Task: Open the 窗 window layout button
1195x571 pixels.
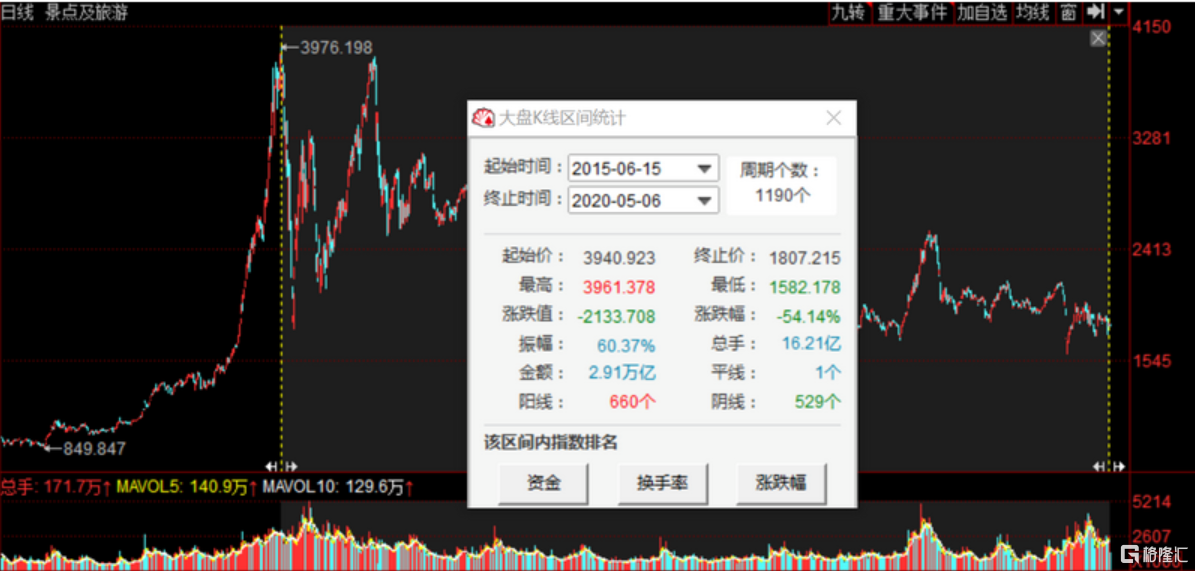Action: pos(1068,12)
